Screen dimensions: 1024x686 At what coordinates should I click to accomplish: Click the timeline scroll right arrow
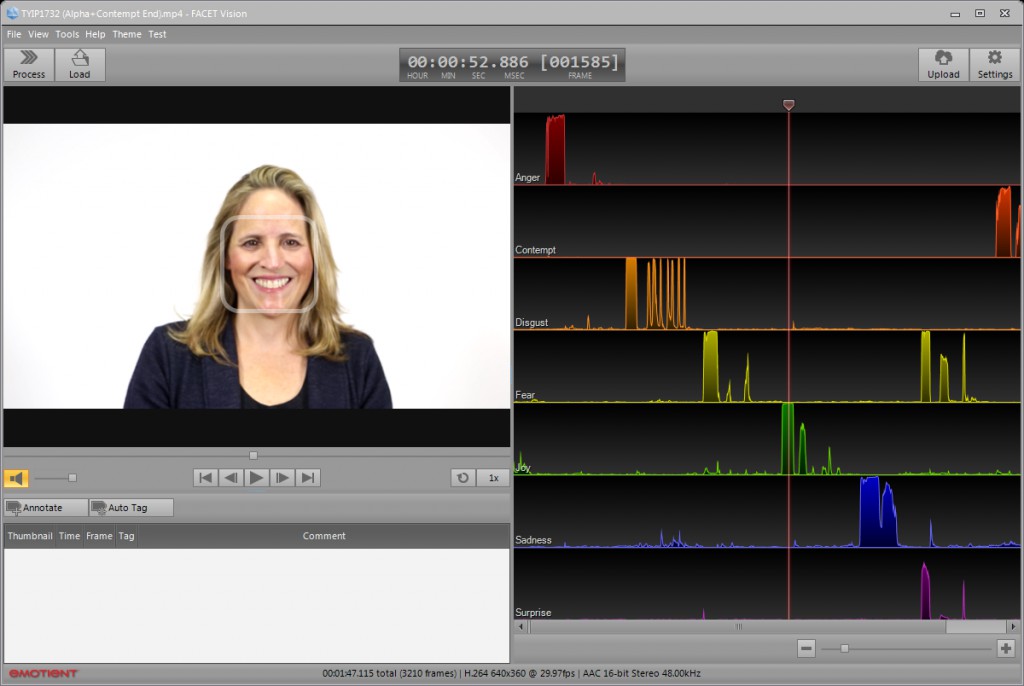click(x=1013, y=627)
